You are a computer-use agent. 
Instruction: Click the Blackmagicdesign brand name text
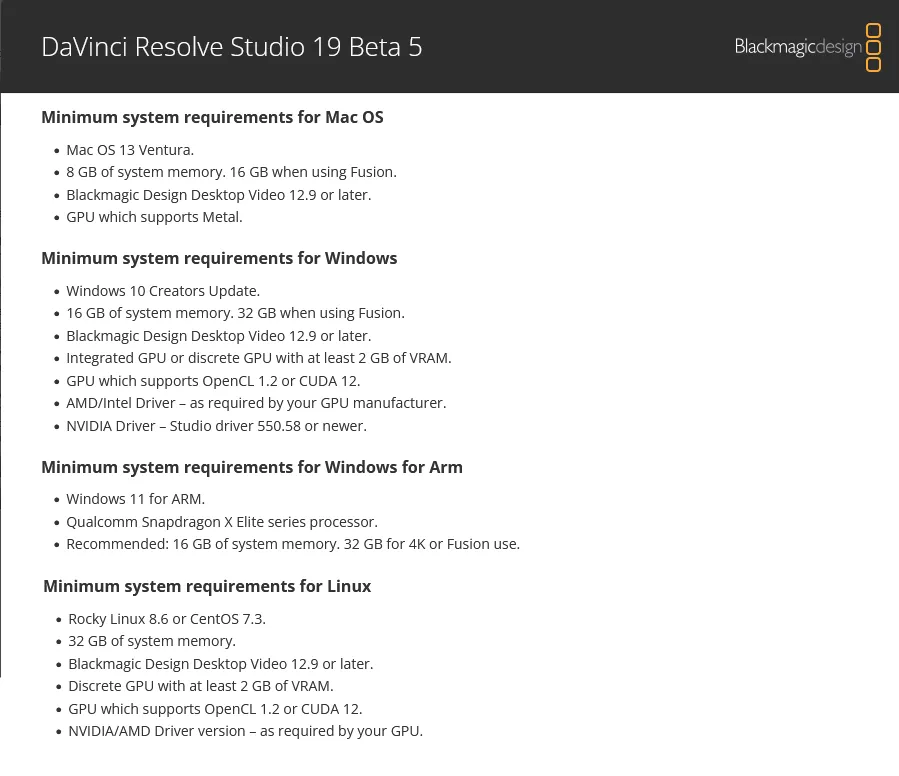798,46
